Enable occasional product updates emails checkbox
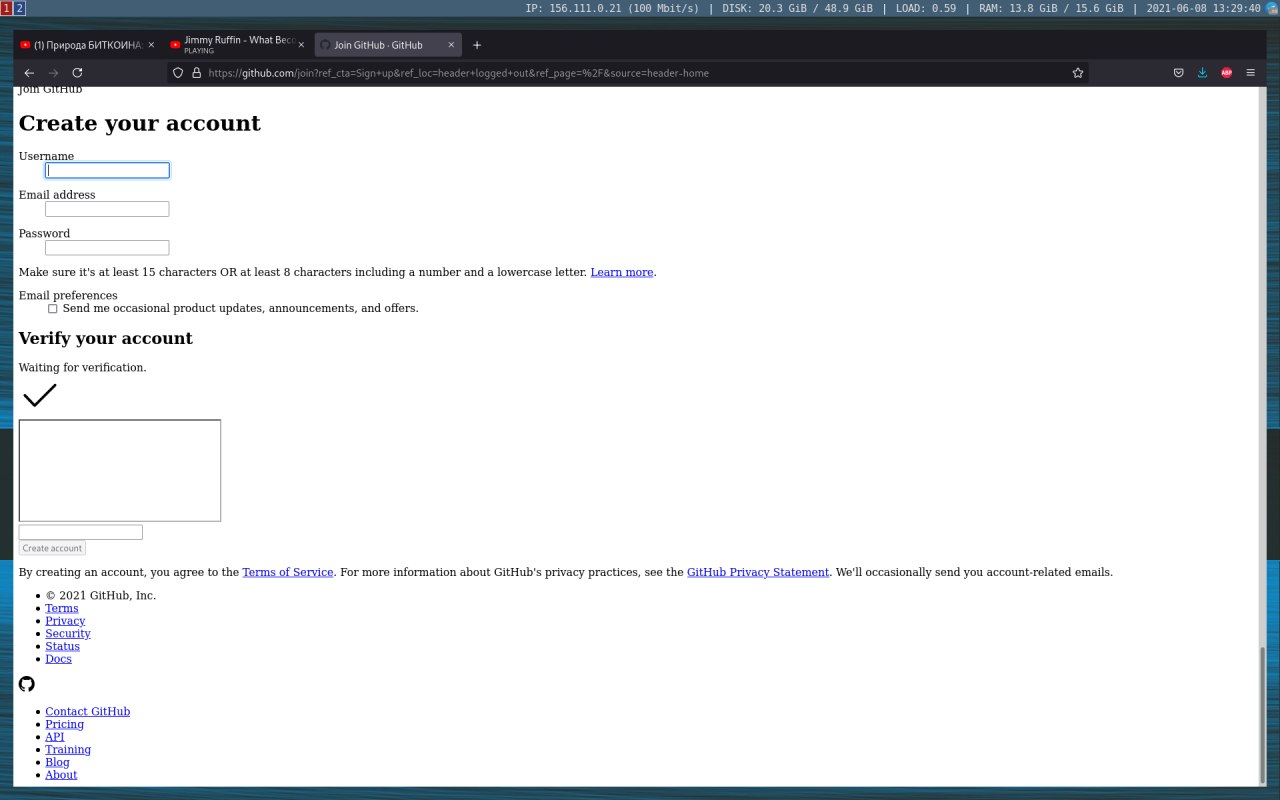The width and height of the screenshot is (1280, 800). [x=53, y=308]
